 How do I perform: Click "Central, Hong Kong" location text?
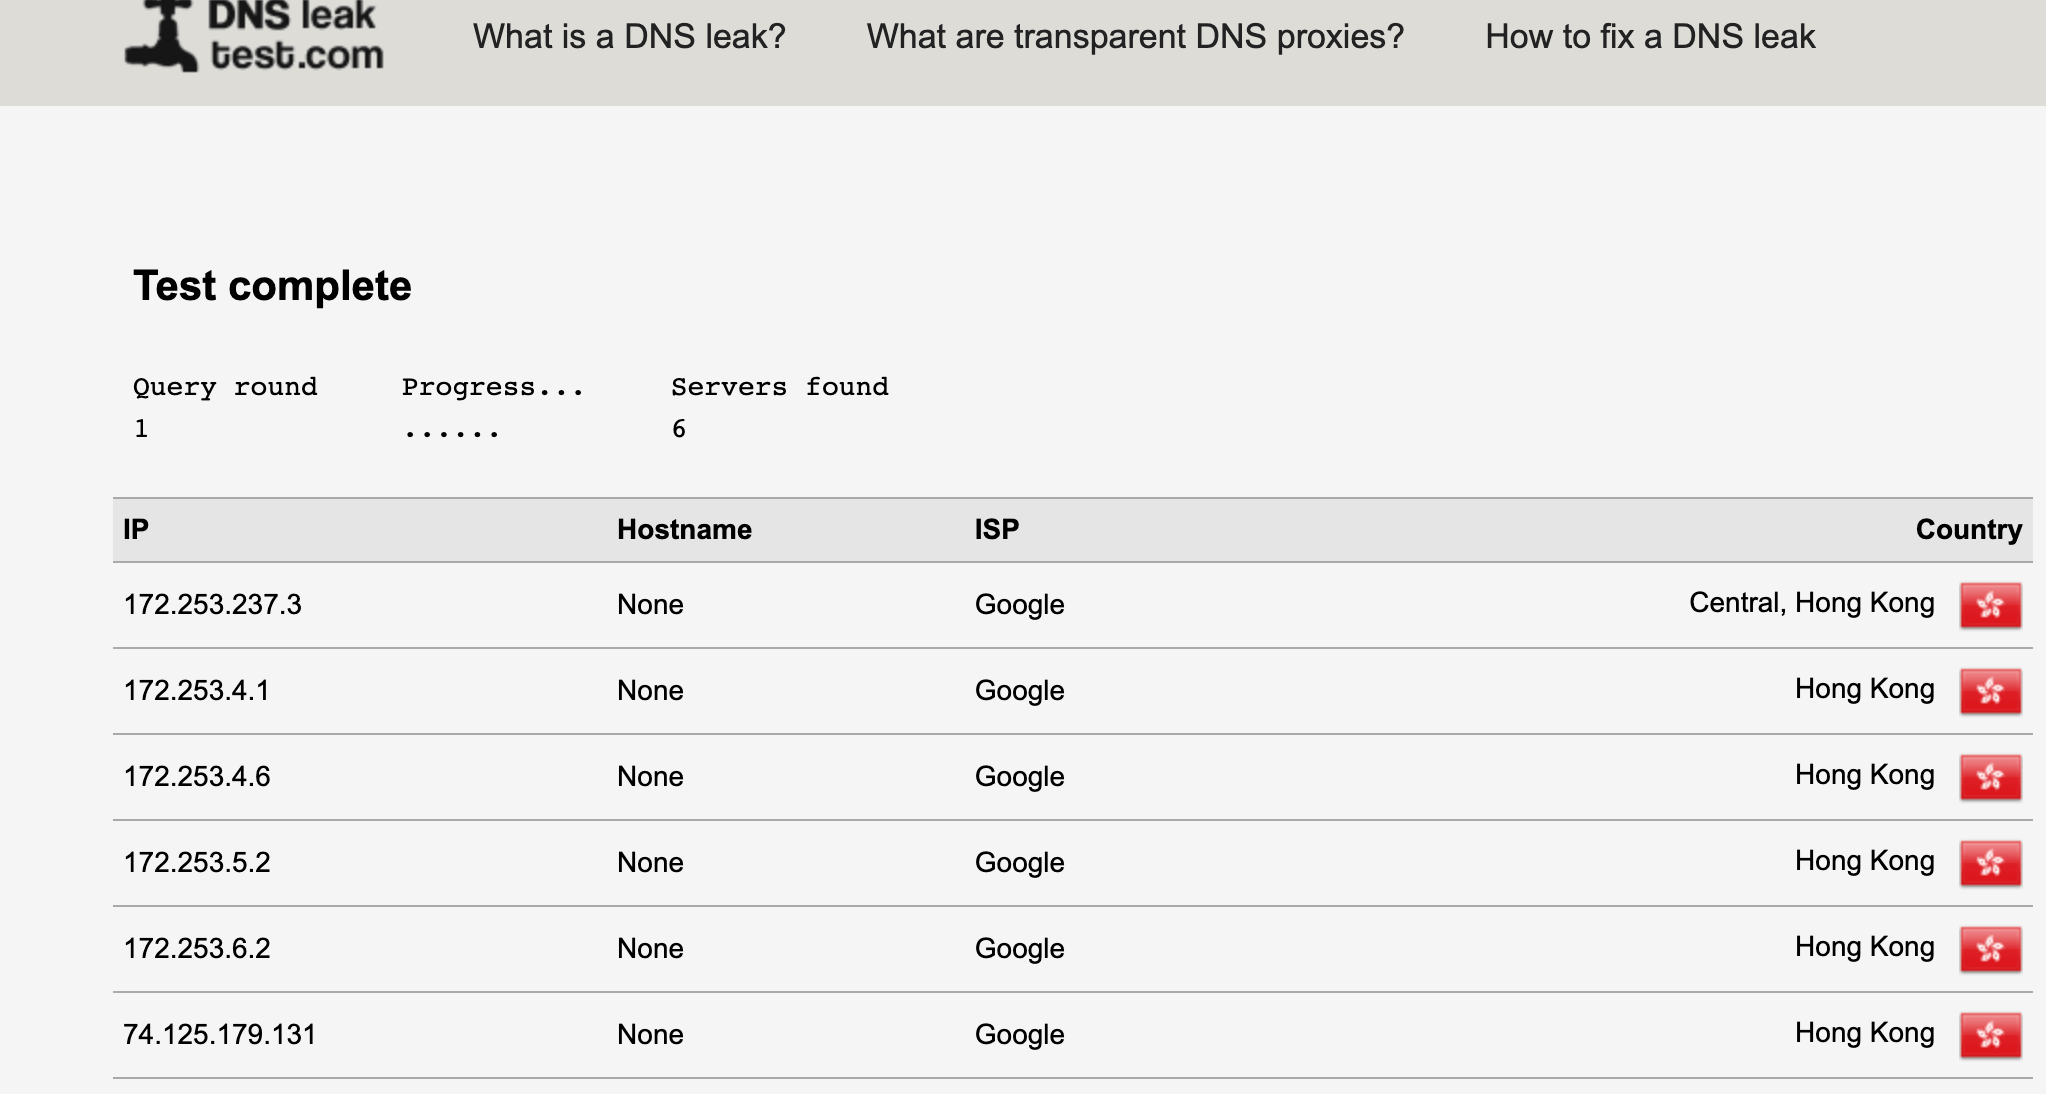point(1811,603)
